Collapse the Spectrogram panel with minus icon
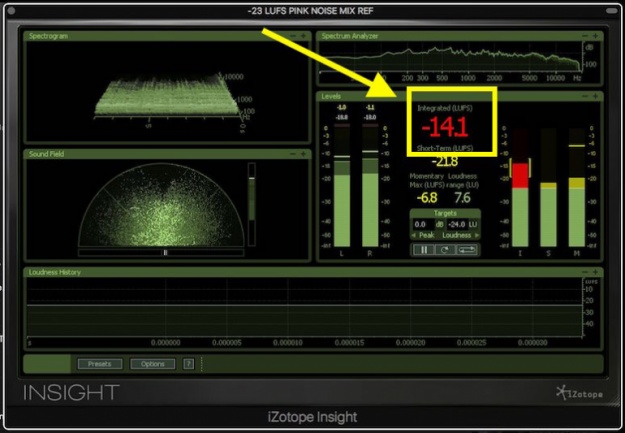 point(293,36)
